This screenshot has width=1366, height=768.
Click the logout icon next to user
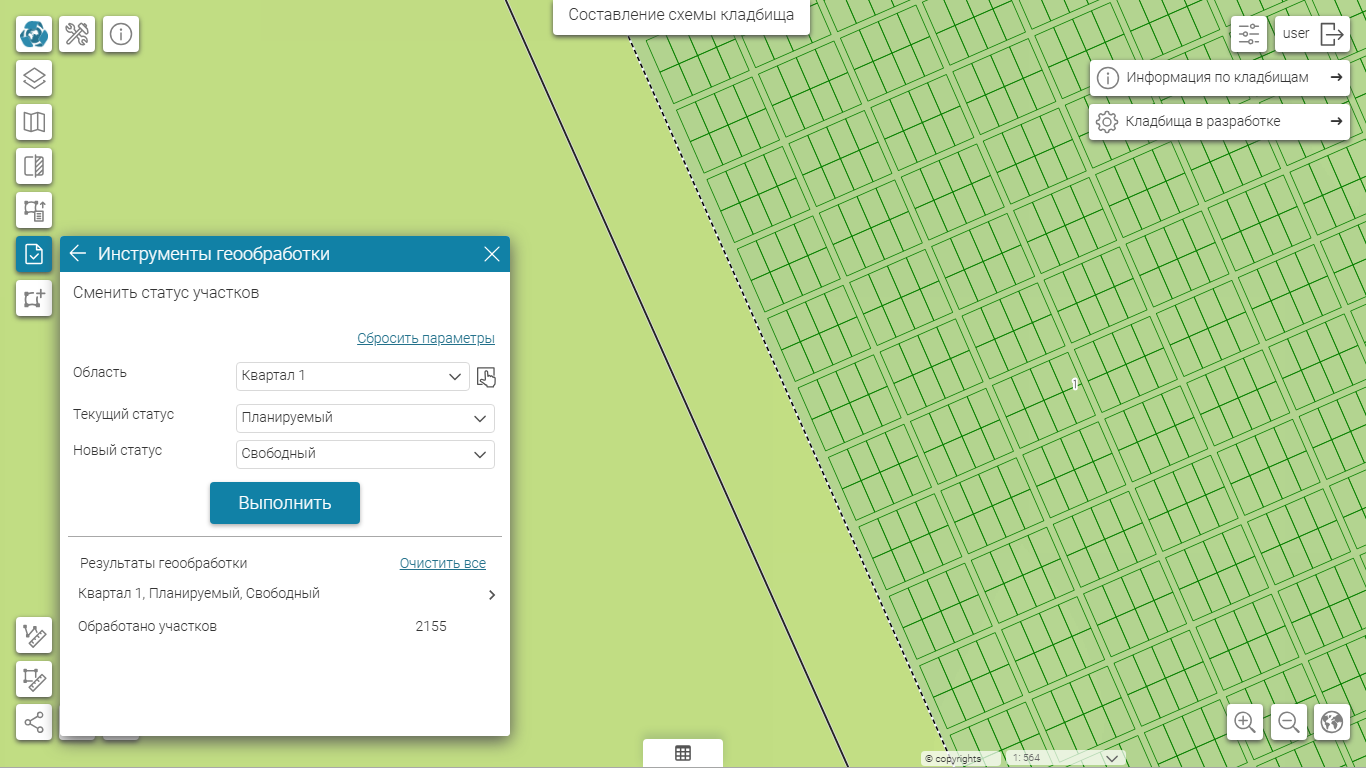click(1332, 34)
